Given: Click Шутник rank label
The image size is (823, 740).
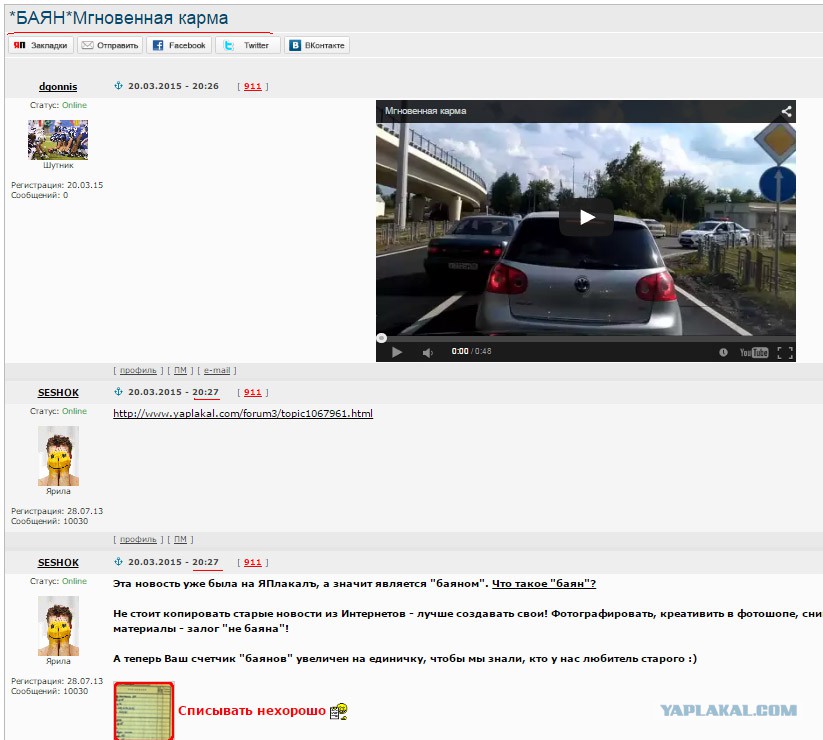Looking at the screenshot, I should coord(58,165).
